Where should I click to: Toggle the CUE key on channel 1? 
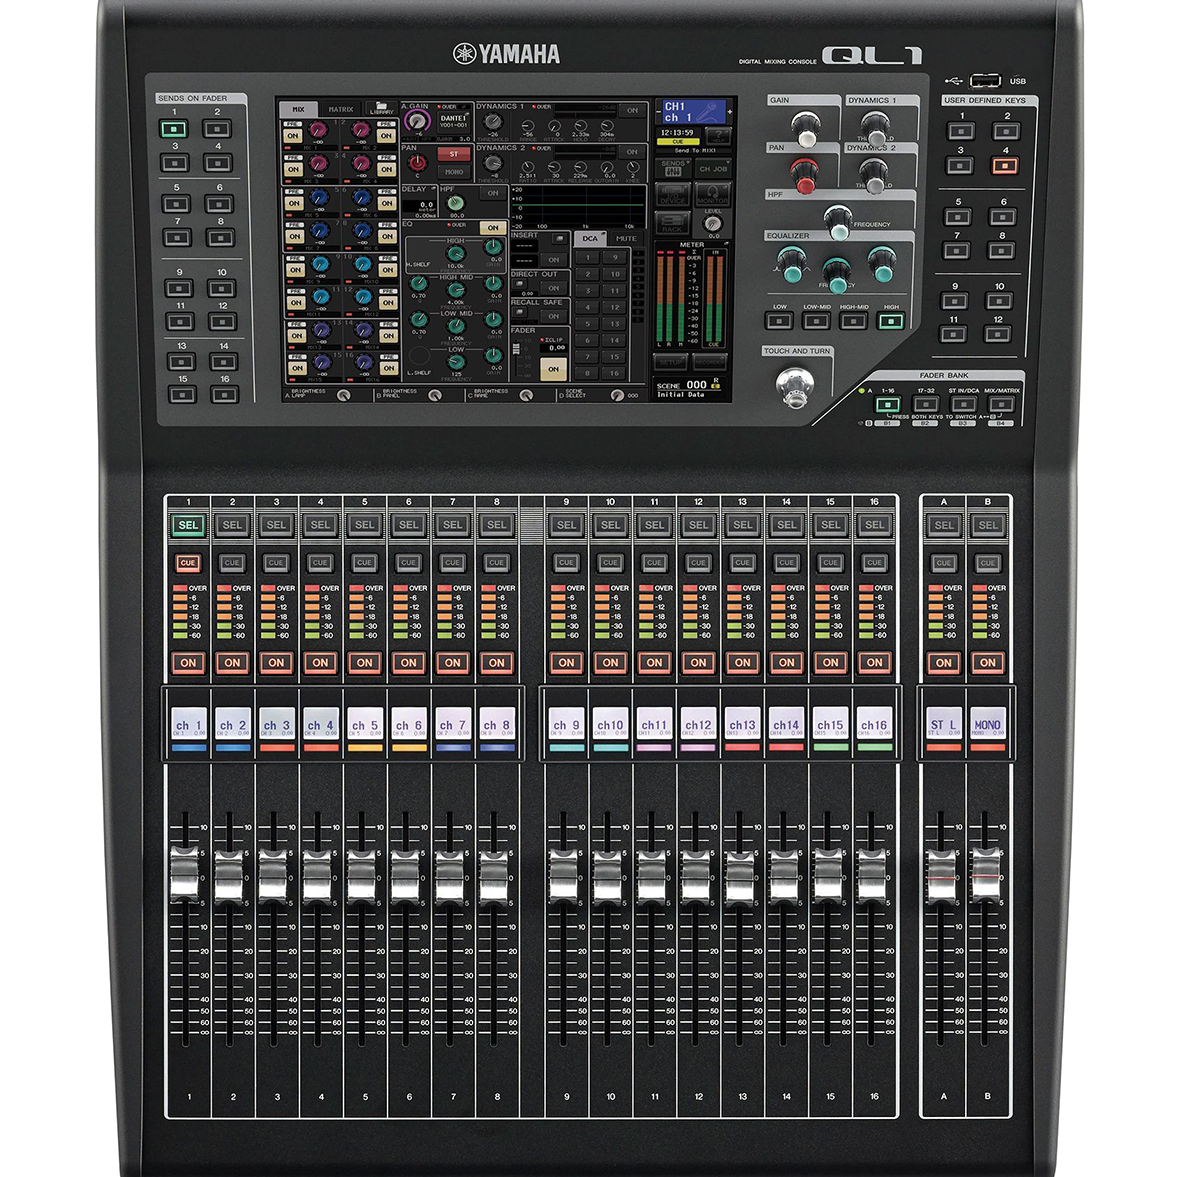[188, 562]
